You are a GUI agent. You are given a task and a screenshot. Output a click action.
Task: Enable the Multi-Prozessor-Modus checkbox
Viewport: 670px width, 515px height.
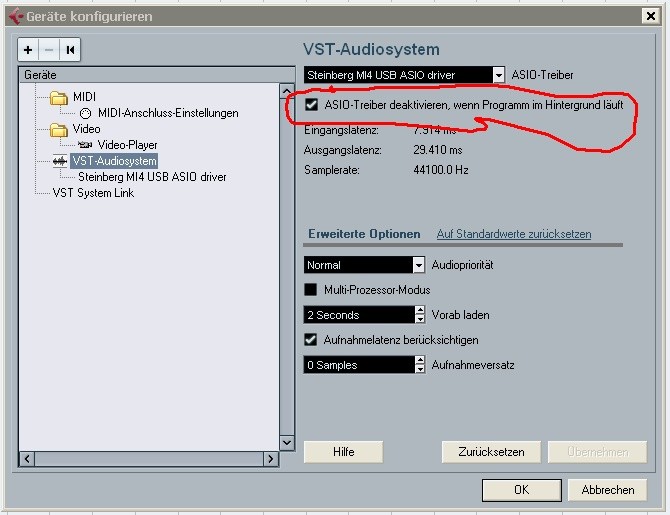click(311, 290)
